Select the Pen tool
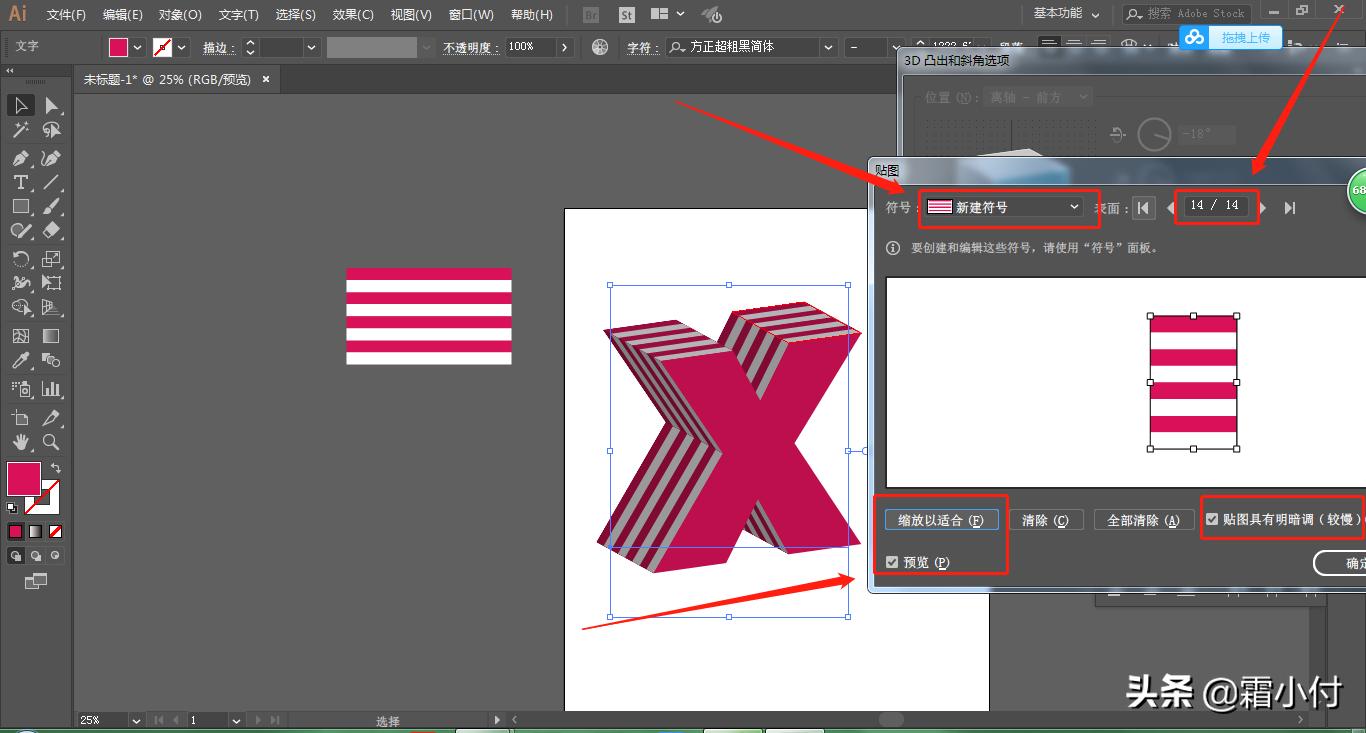 (21, 157)
